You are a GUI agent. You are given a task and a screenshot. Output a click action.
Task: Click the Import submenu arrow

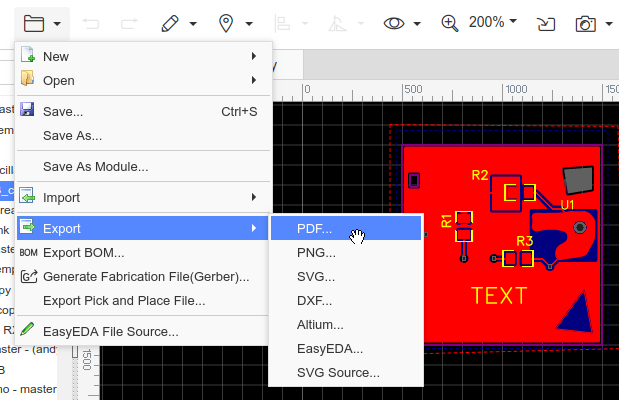(254, 197)
